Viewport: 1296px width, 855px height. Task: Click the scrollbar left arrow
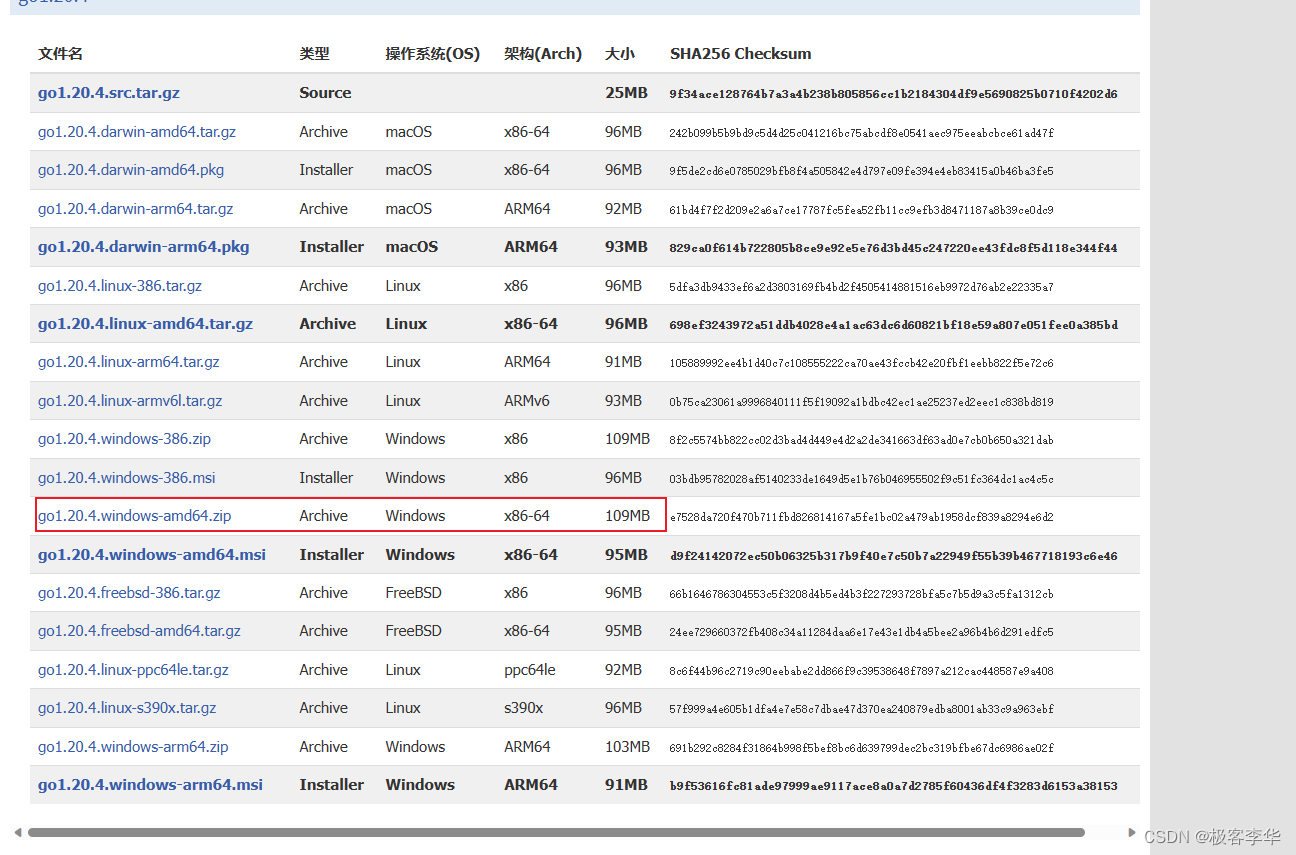pos(18,832)
